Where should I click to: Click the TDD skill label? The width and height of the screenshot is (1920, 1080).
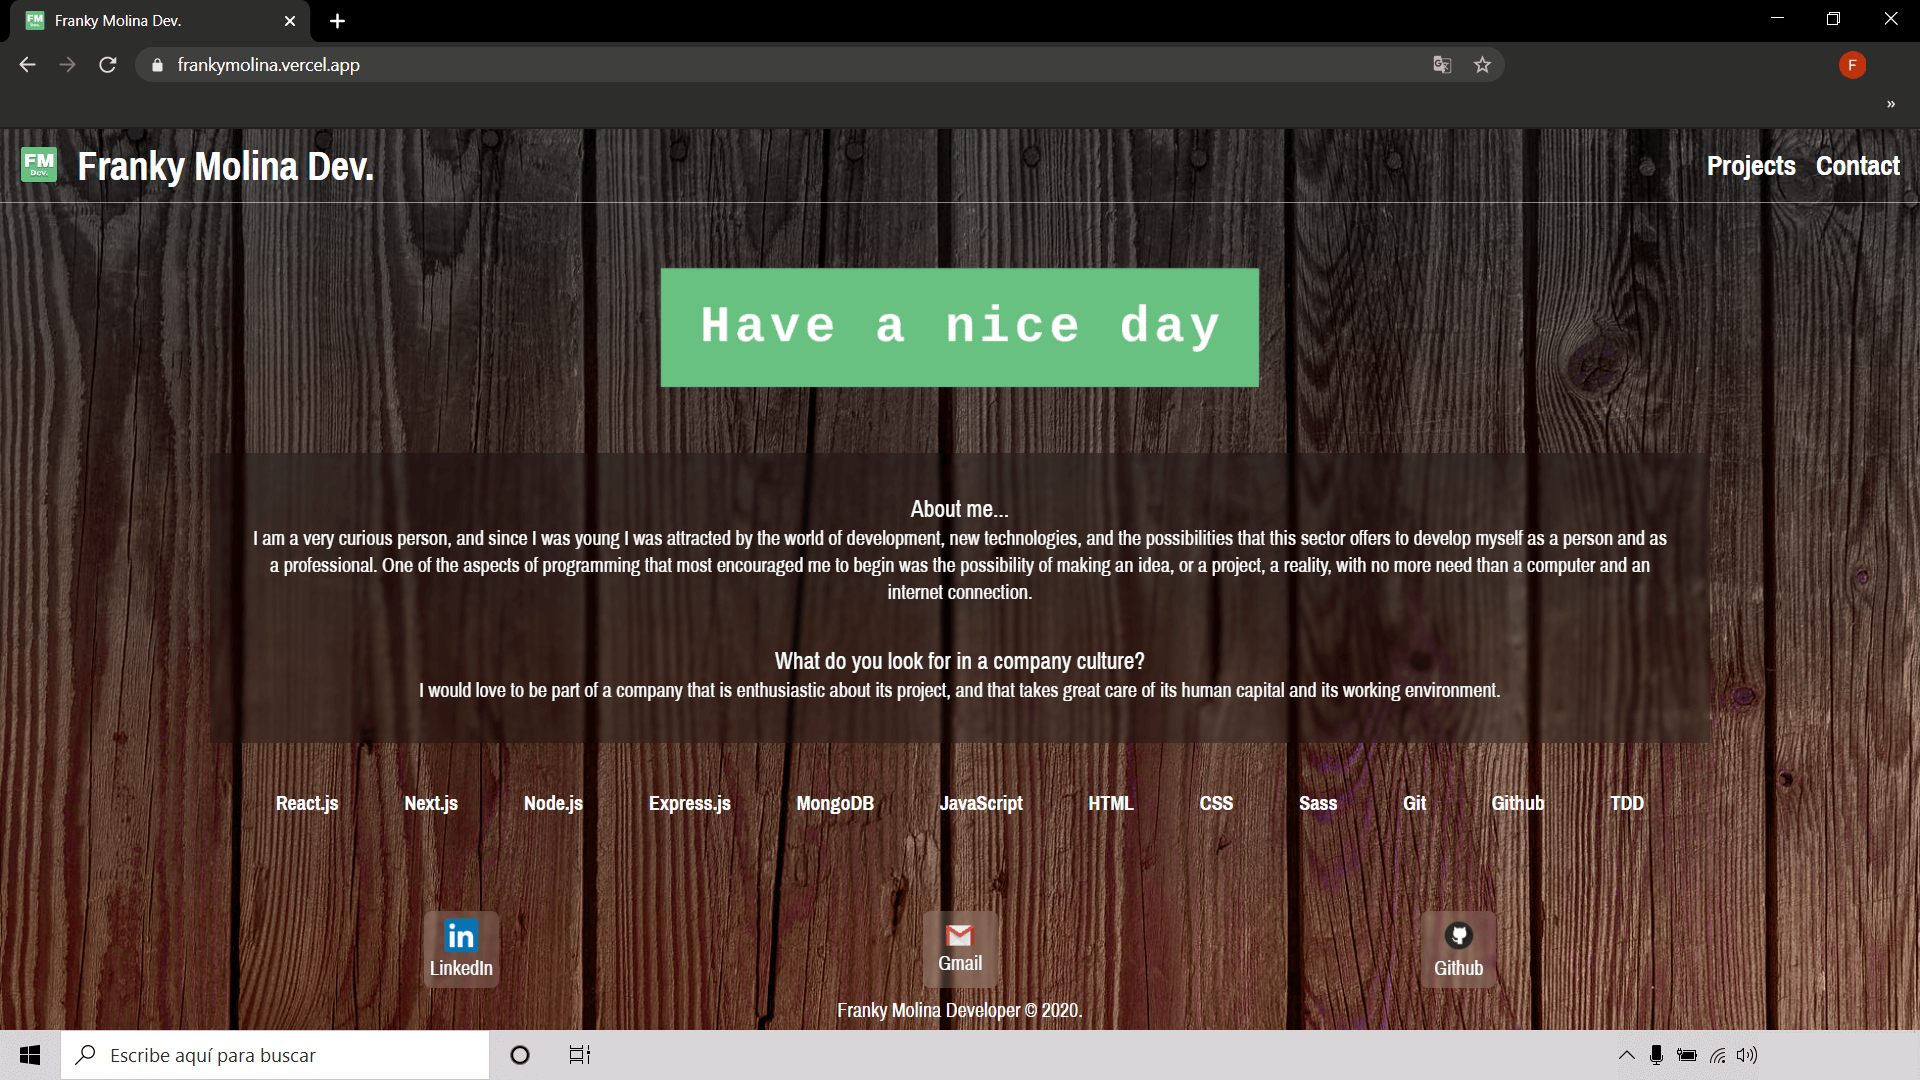(x=1627, y=803)
